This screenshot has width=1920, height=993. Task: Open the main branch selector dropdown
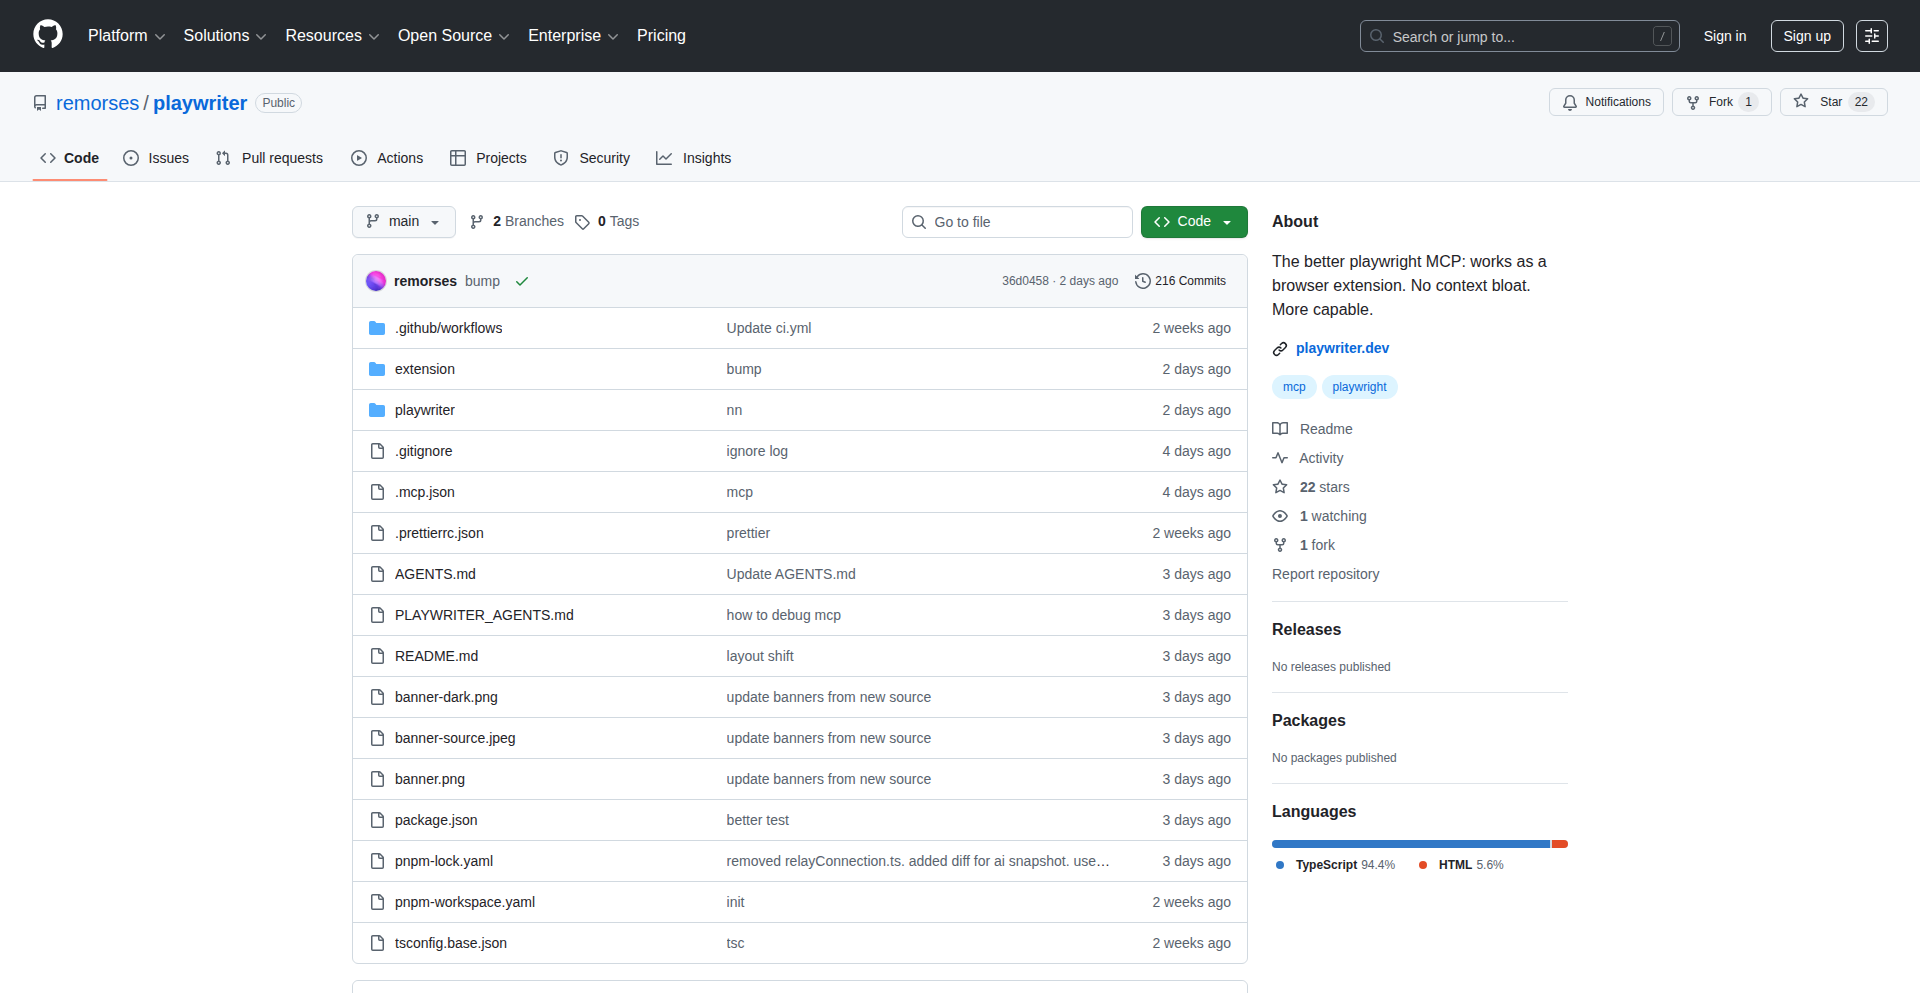coord(403,221)
